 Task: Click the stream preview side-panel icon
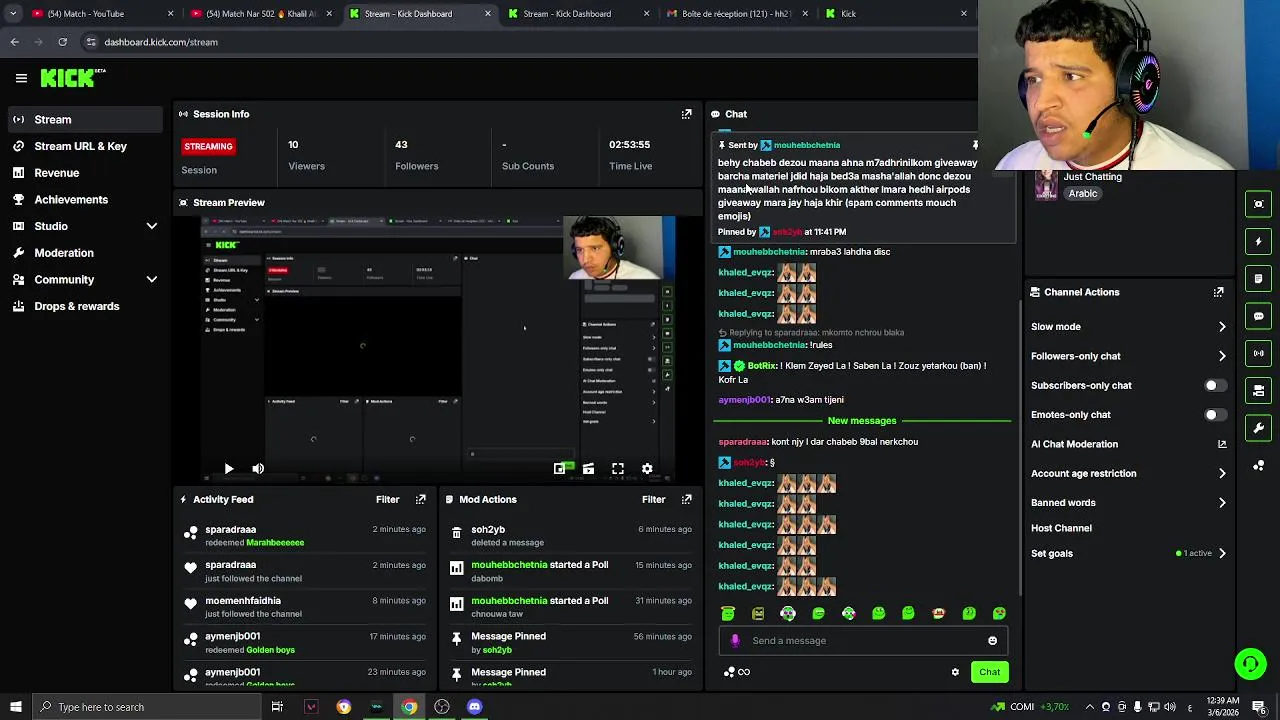pos(1259,204)
